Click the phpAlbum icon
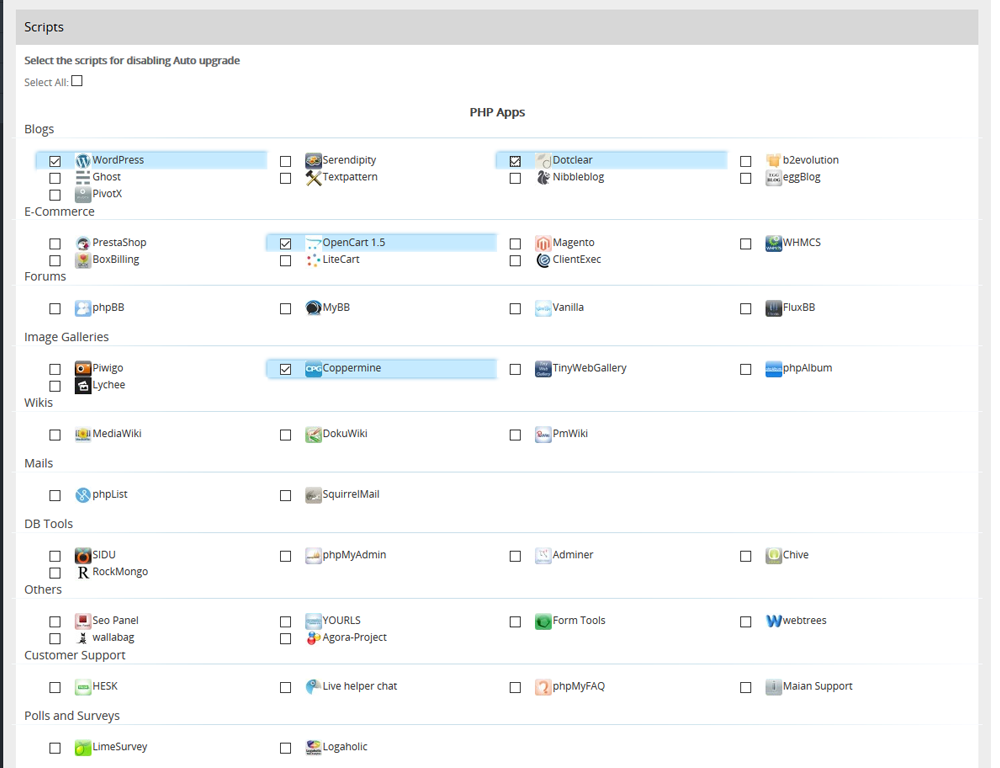 point(774,369)
